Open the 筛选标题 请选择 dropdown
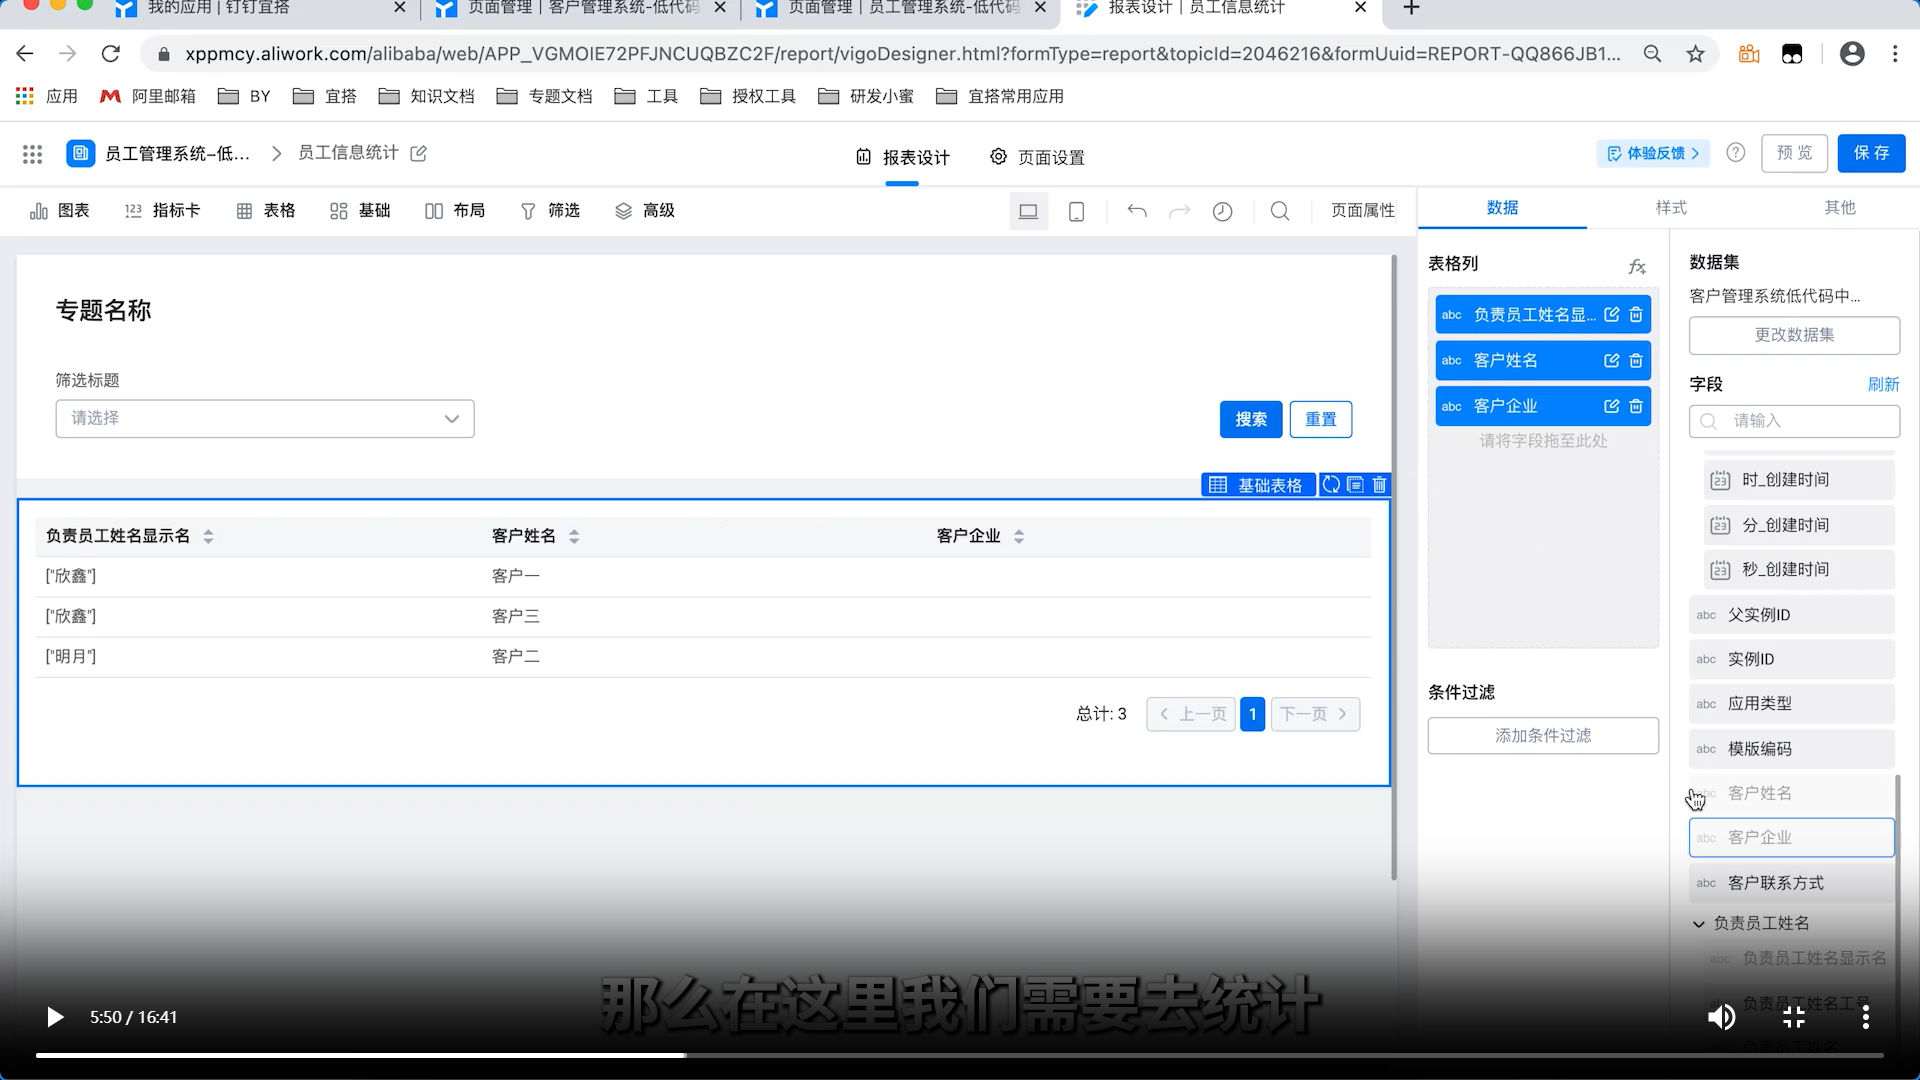 [265, 418]
